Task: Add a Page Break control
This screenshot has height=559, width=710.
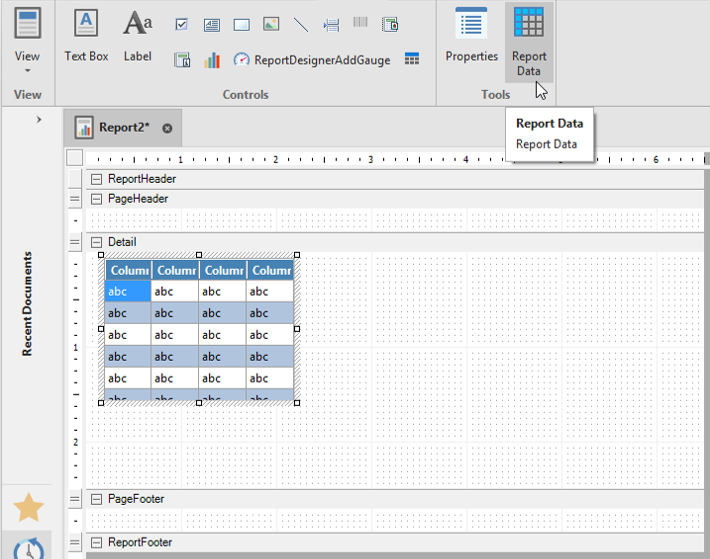Action: pos(331,24)
